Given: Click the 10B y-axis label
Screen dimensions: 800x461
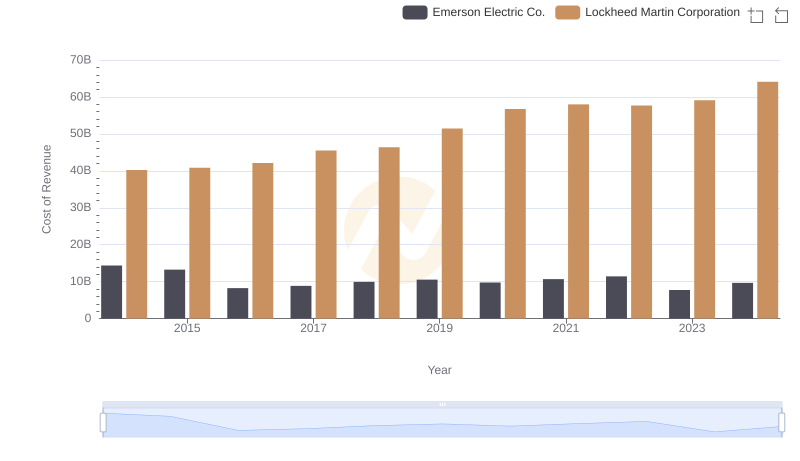Looking at the screenshot, I should 81,281.
